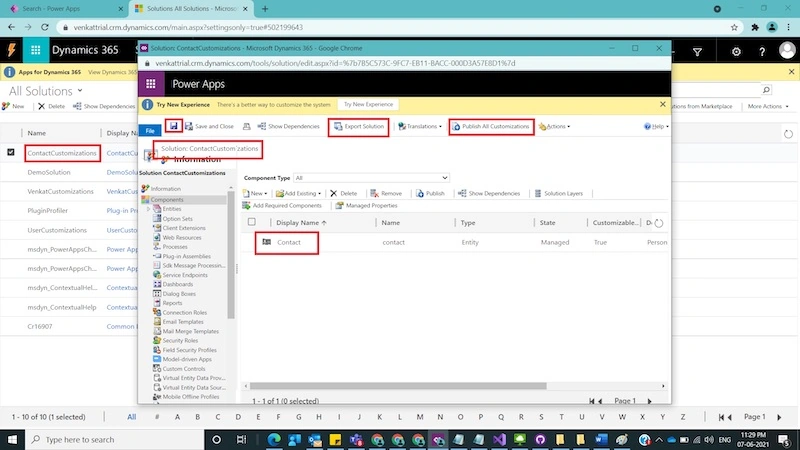Image resolution: width=800 pixels, height=450 pixels.
Task: Dismiss the Try New Experience notification bar
Action: [662, 104]
